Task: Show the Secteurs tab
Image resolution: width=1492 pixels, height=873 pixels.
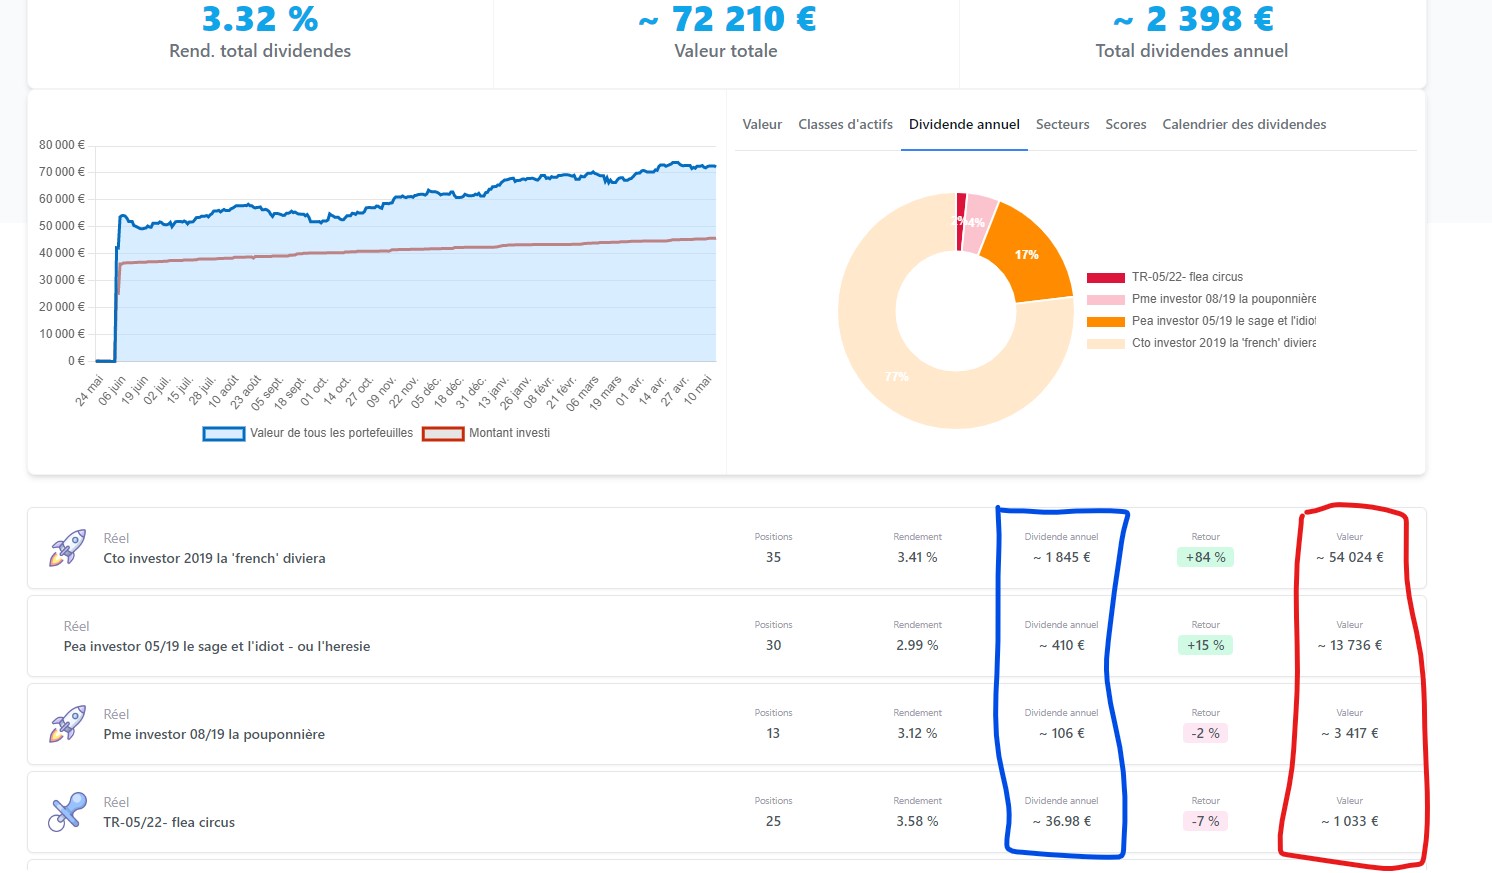Action: coord(1062,124)
